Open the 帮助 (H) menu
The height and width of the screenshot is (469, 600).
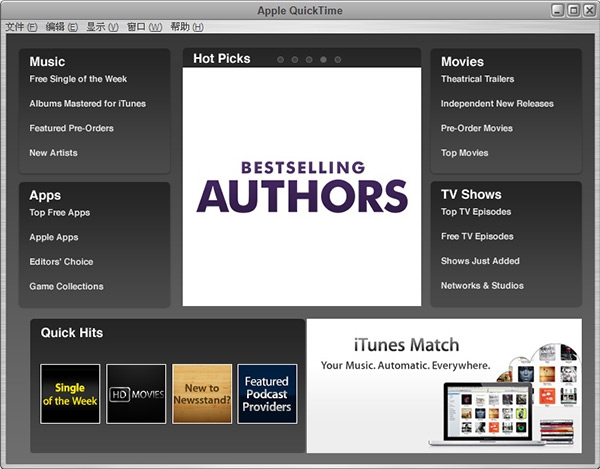point(187,27)
